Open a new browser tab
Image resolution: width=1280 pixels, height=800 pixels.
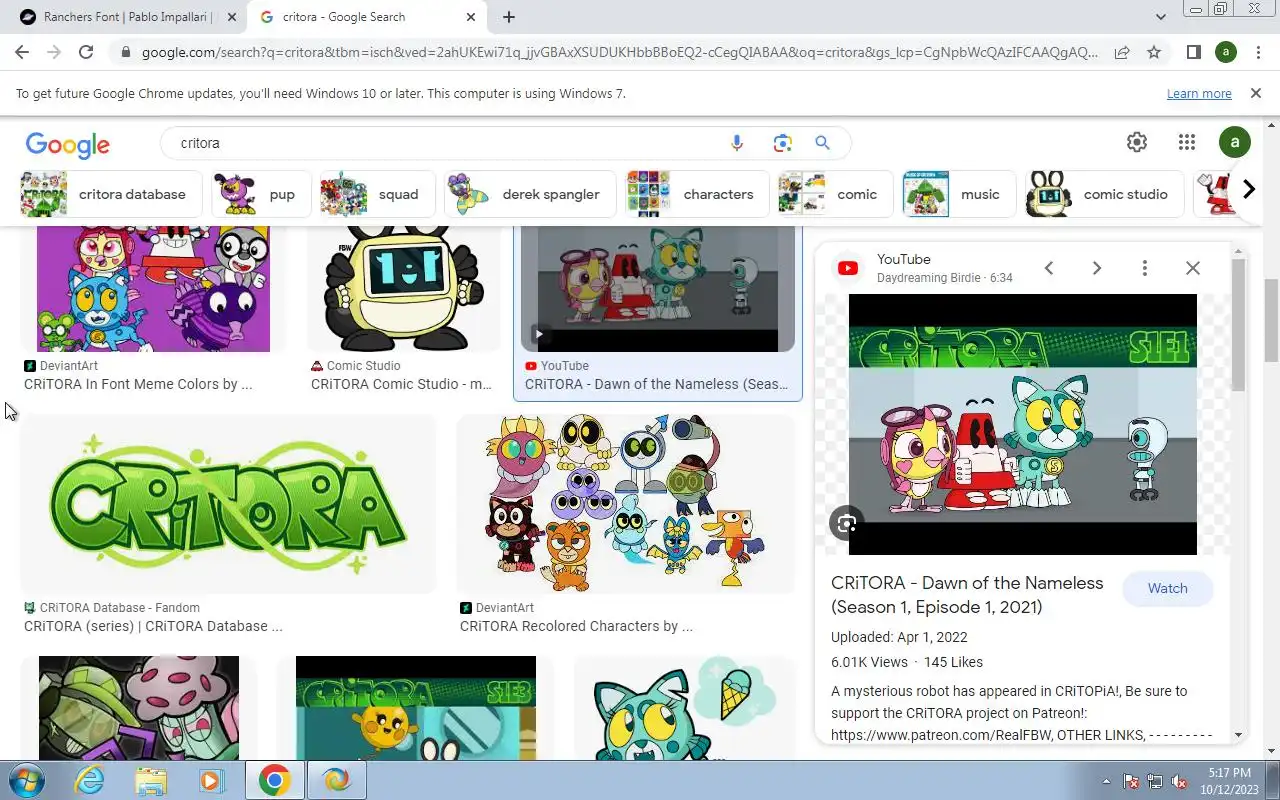[x=509, y=17]
